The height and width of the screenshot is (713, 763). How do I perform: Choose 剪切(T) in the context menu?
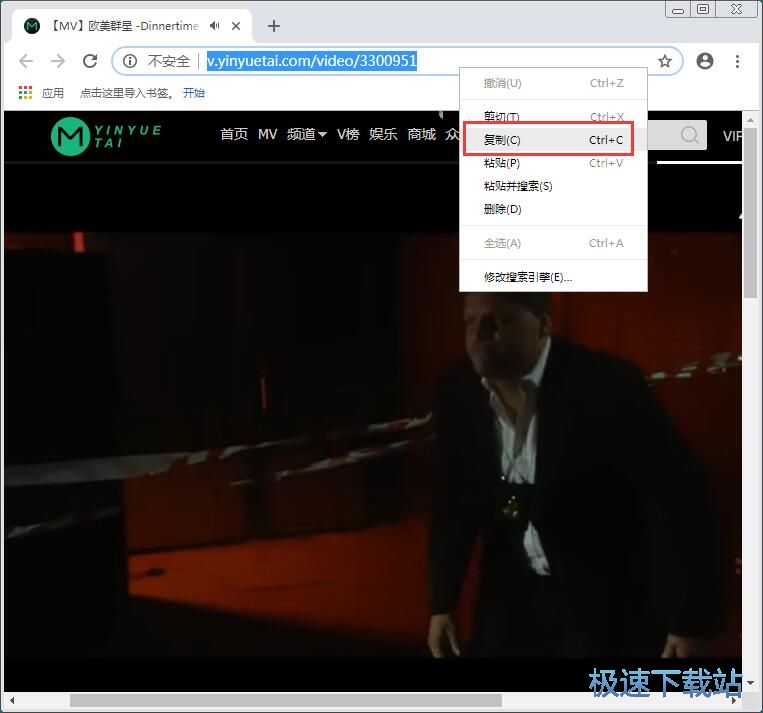coord(553,117)
